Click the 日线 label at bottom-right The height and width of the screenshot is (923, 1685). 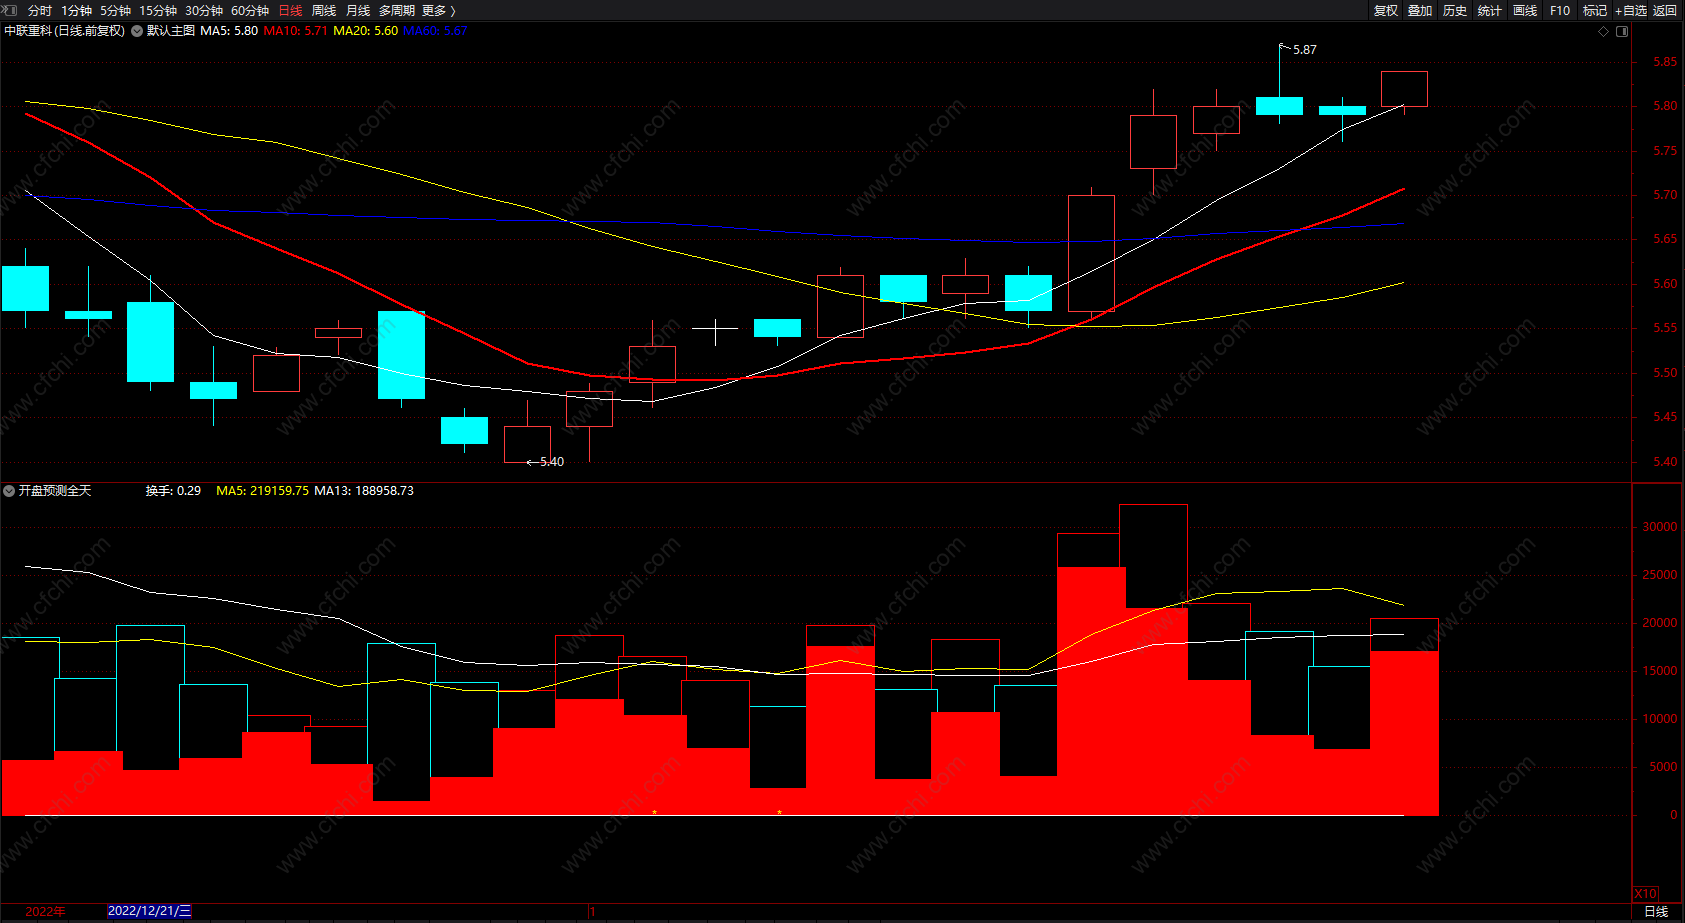point(1656,911)
